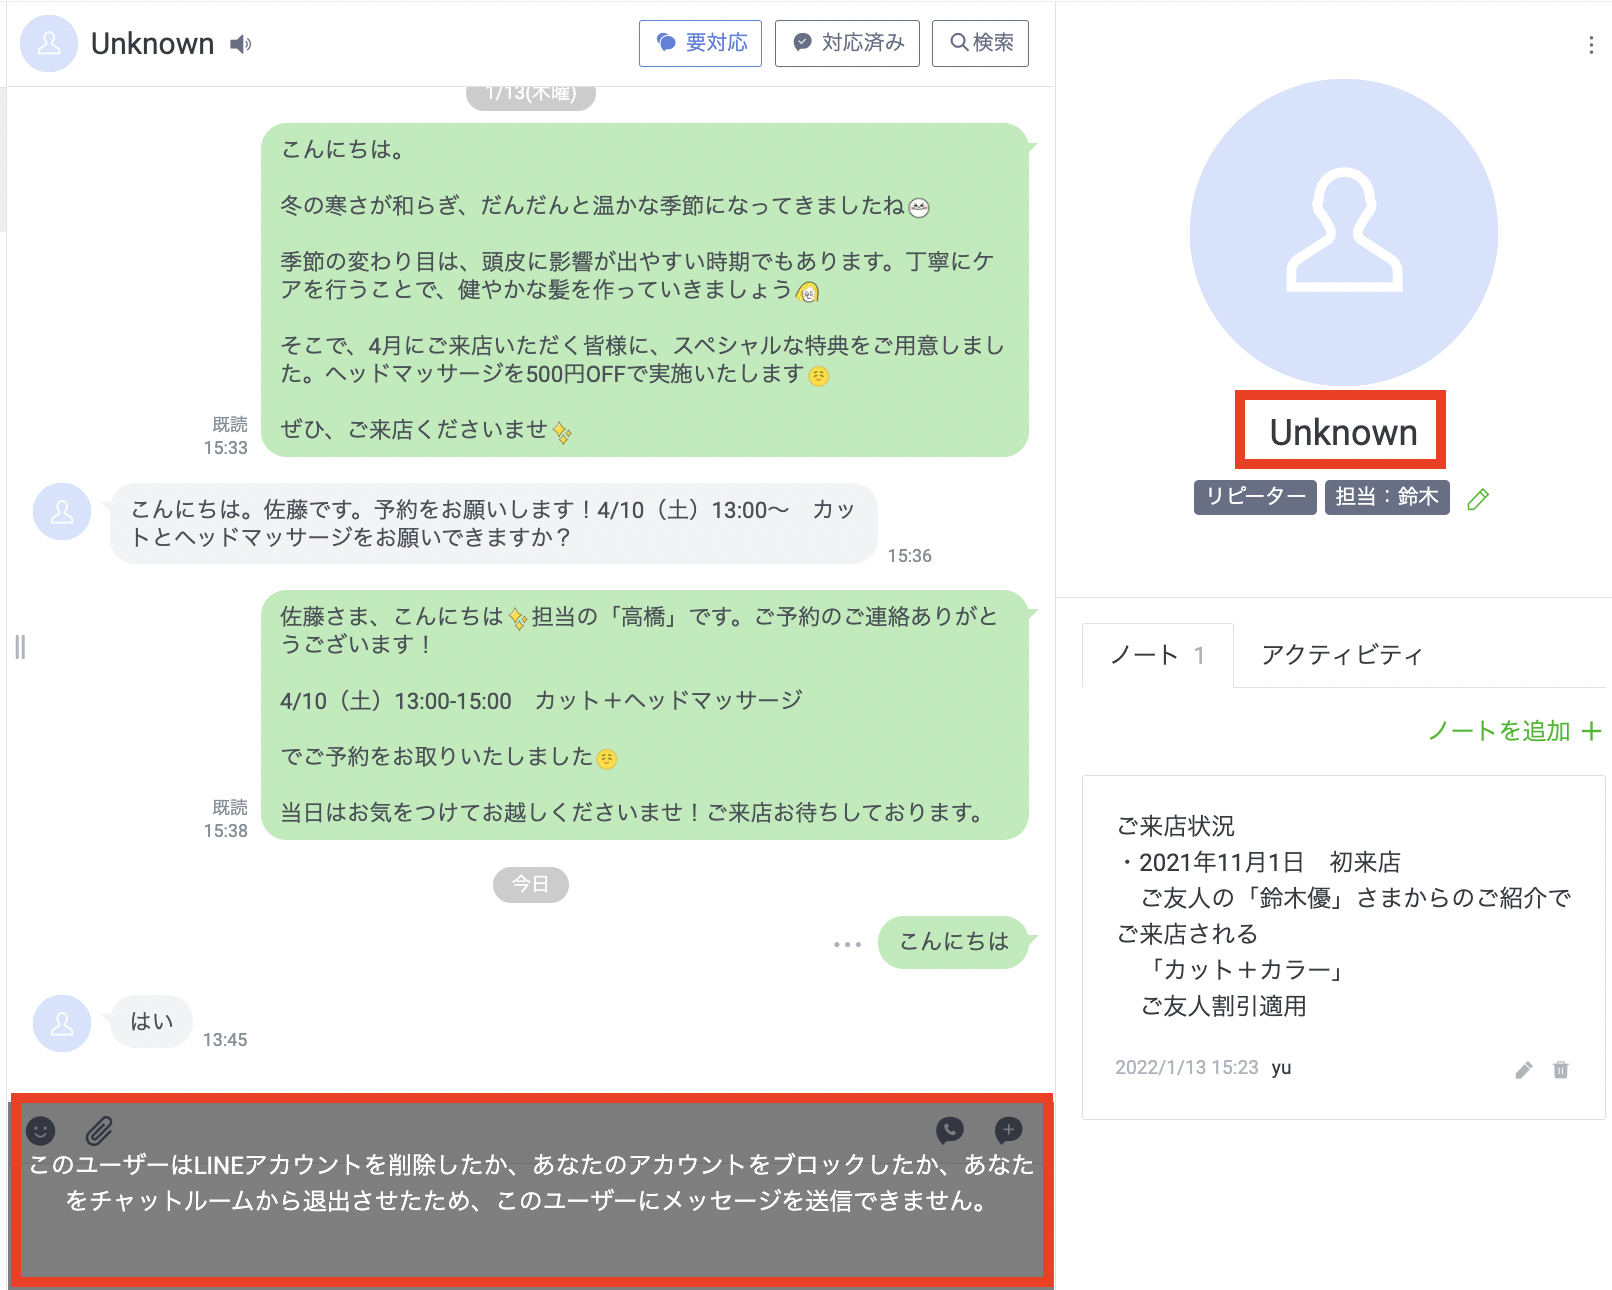Click the リピーター tag
This screenshot has width=1612, height=1290.
(x=1254, y=497)
